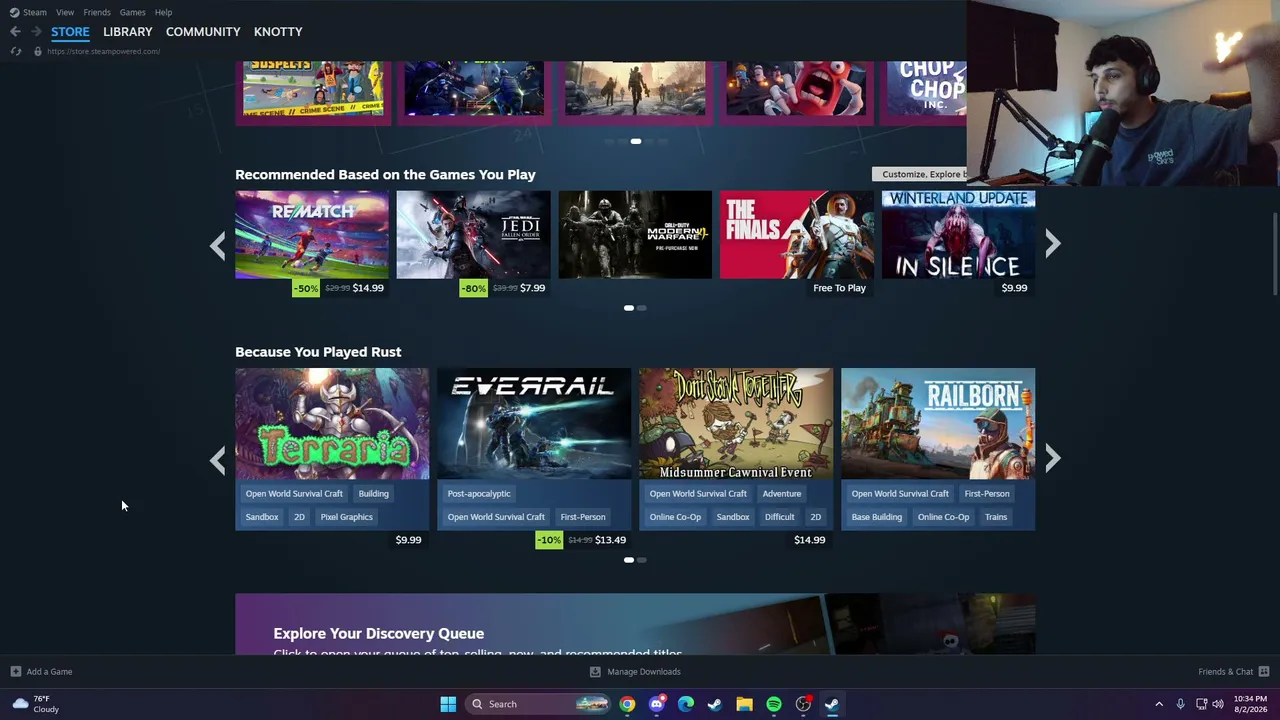The image size is (1280, 720).
Task: Click the Free To Play label under The Finals
Action: (x=840, y=288)
